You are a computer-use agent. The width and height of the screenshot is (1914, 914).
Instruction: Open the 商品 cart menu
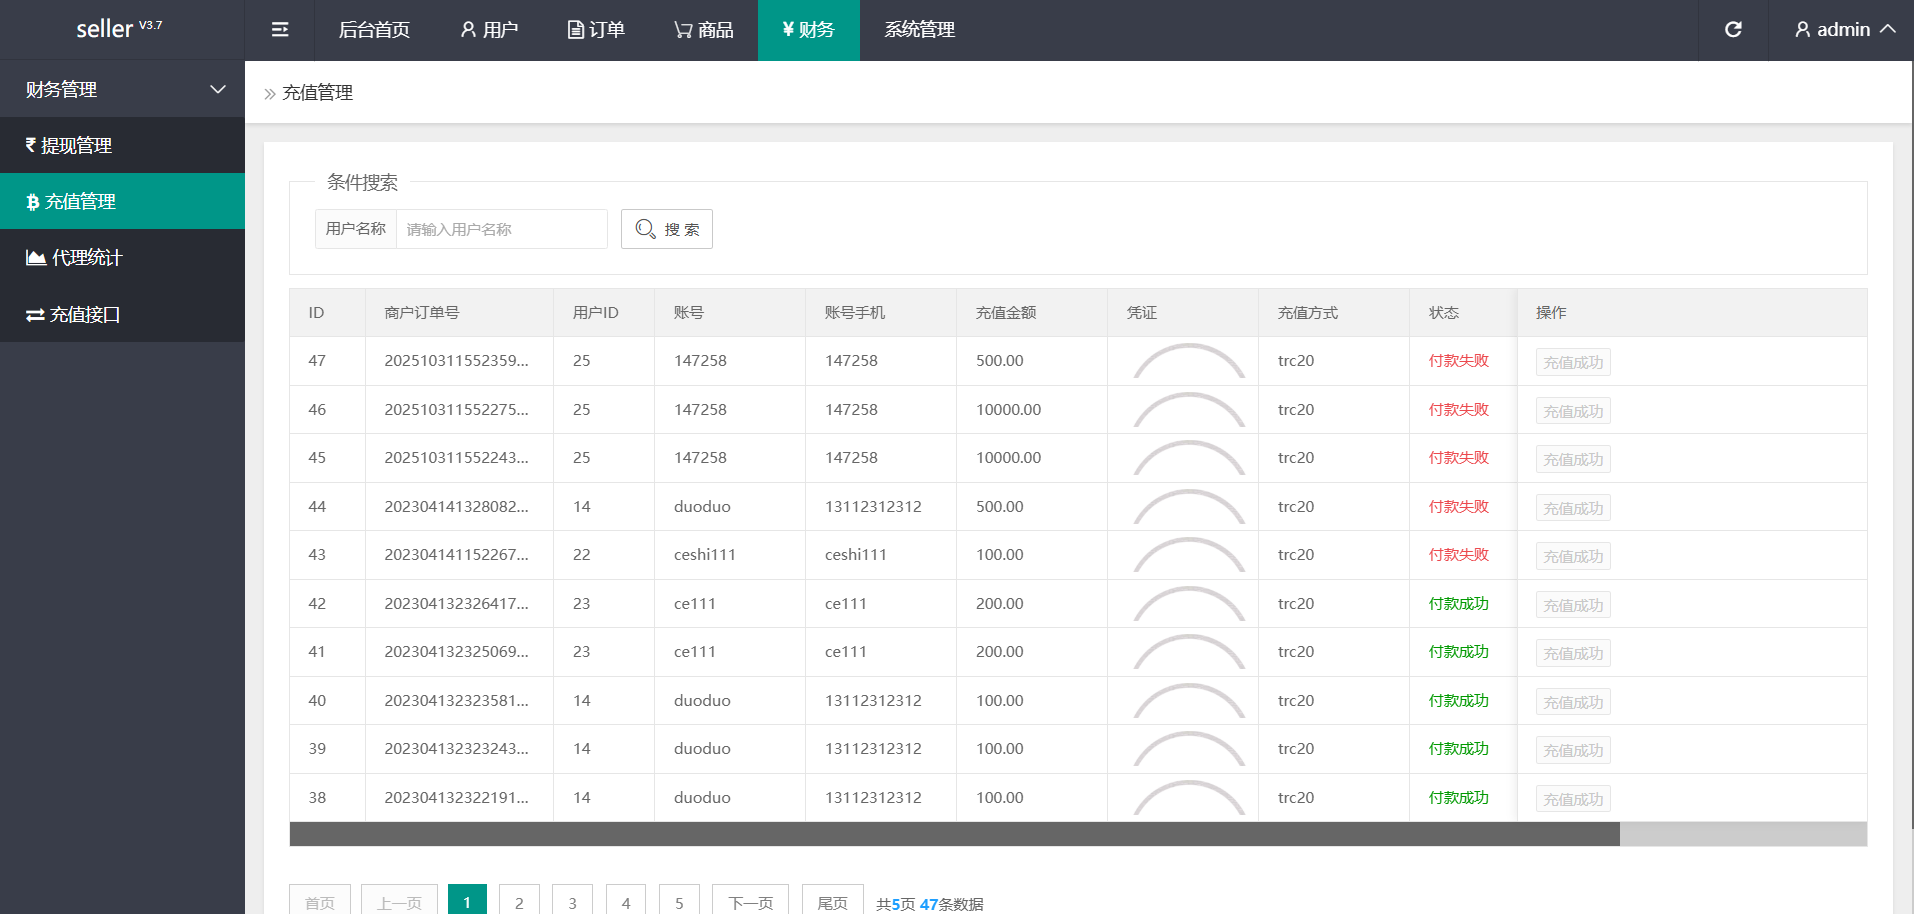(x=704, y=30)
